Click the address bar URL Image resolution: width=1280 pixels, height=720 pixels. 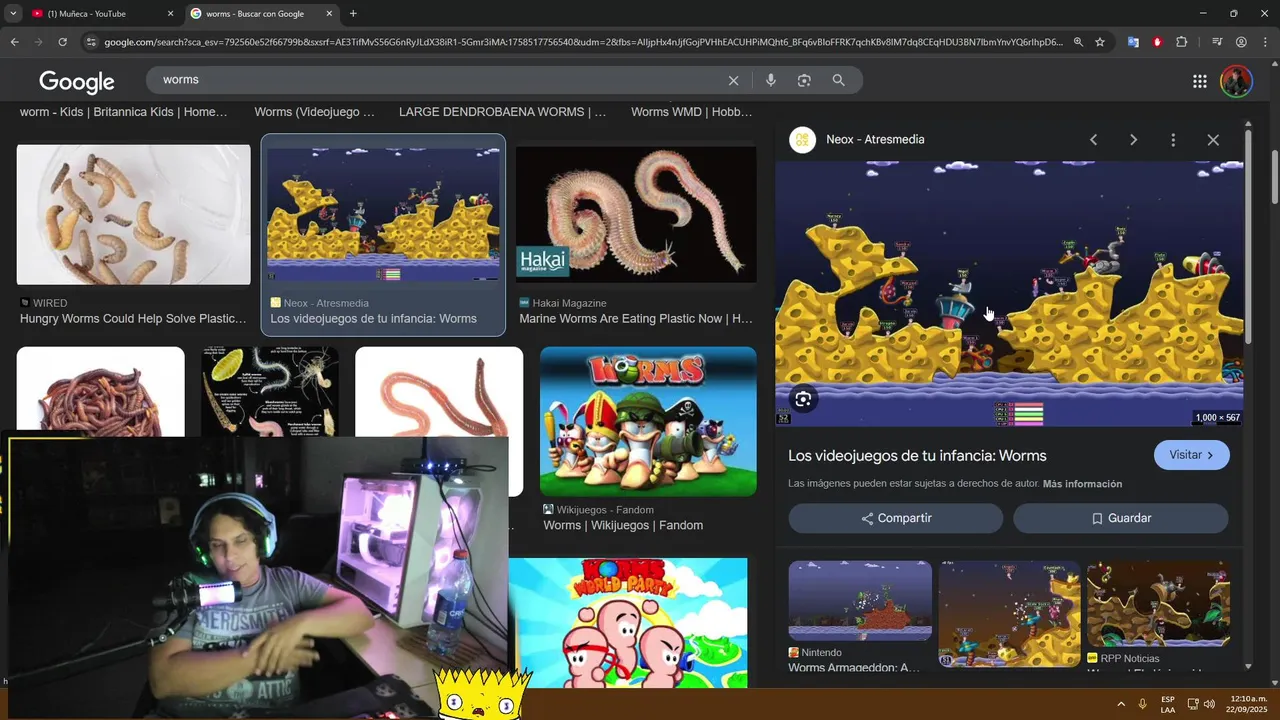coord(583,42)
